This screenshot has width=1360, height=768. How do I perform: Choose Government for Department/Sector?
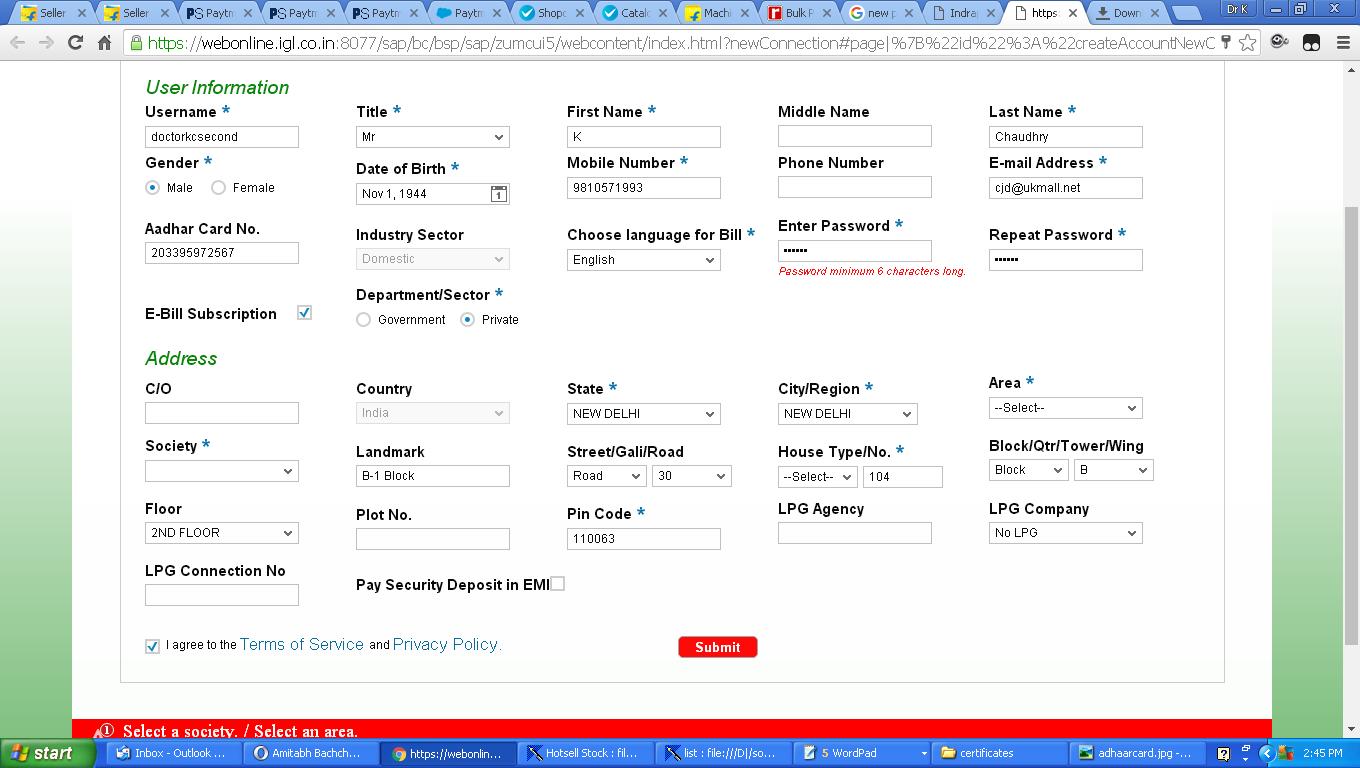(x=363, y=320)
